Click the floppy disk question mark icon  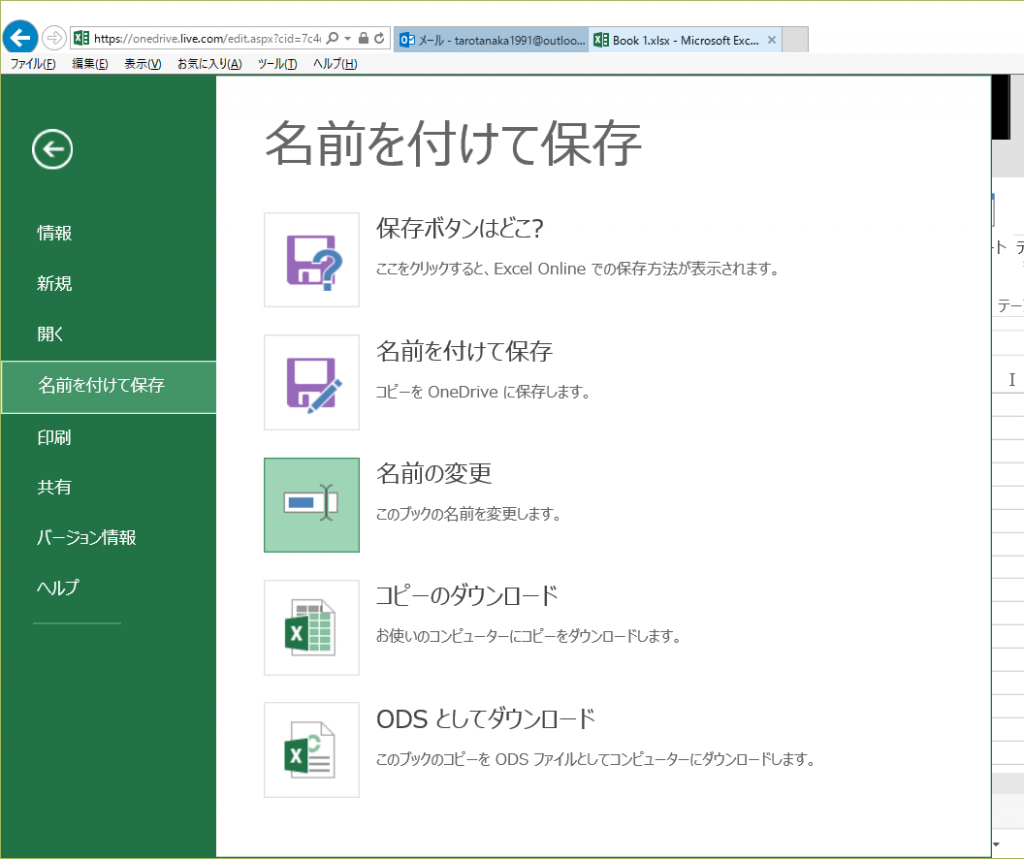(312, 259)
